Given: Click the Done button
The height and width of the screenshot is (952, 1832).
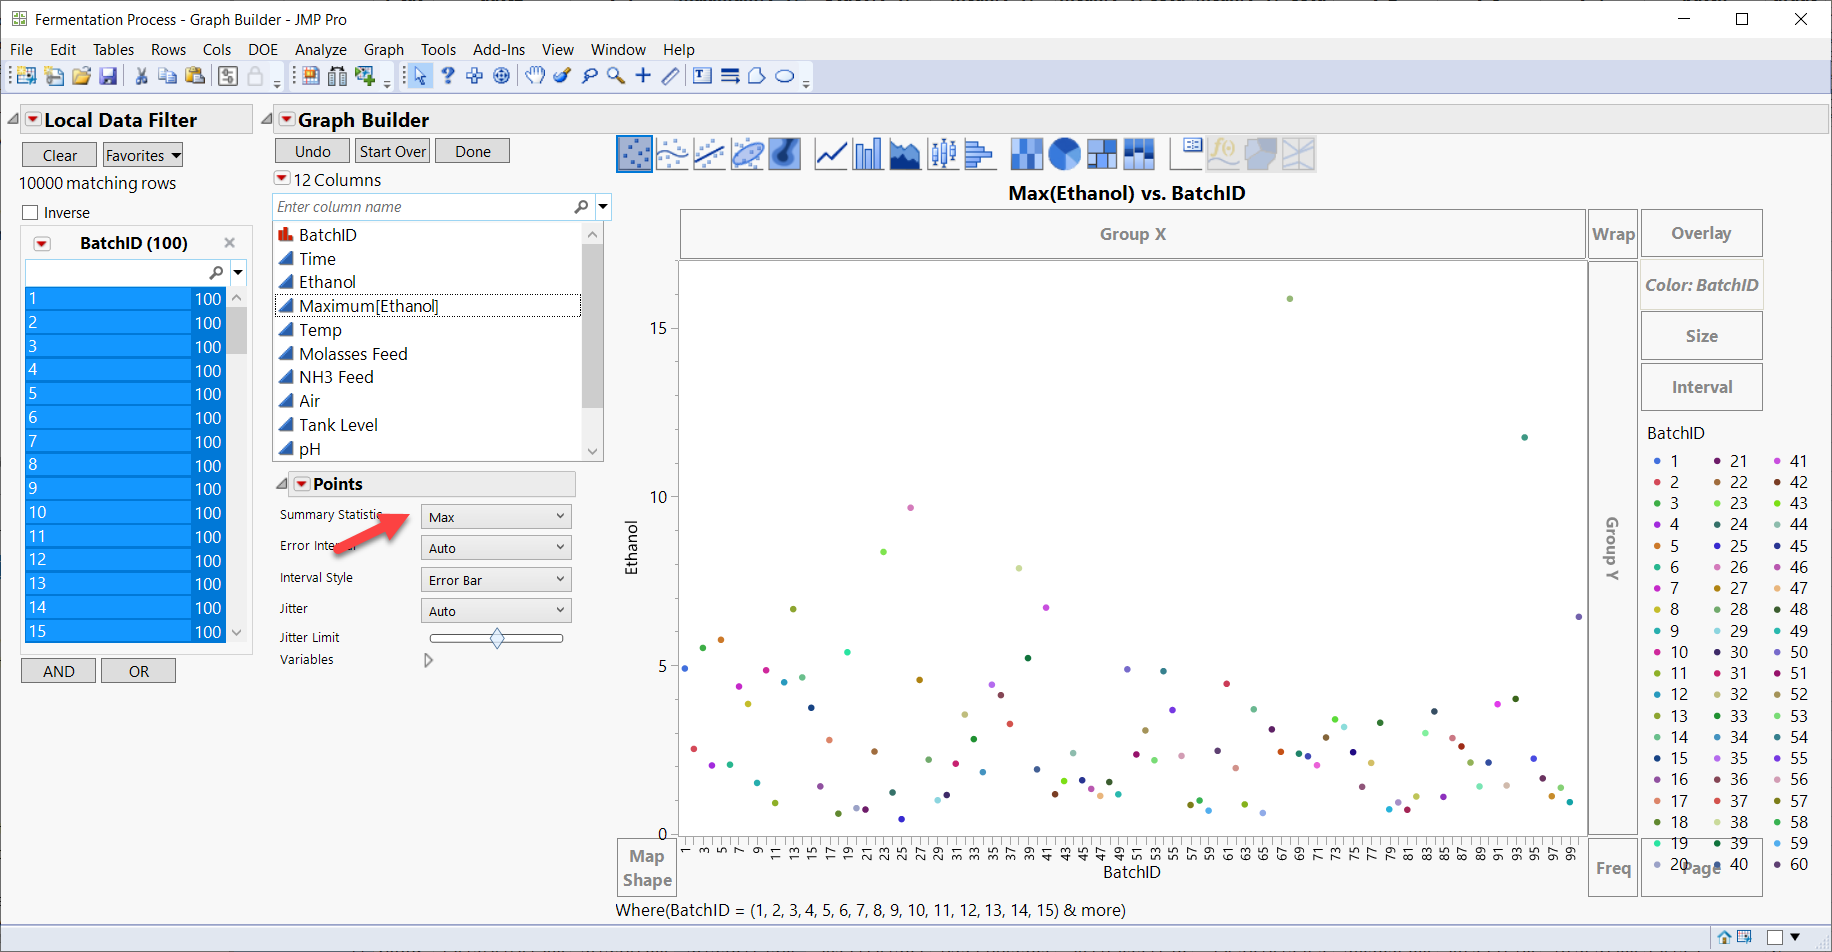Looking at the screenshot, I should click(472, 150).
